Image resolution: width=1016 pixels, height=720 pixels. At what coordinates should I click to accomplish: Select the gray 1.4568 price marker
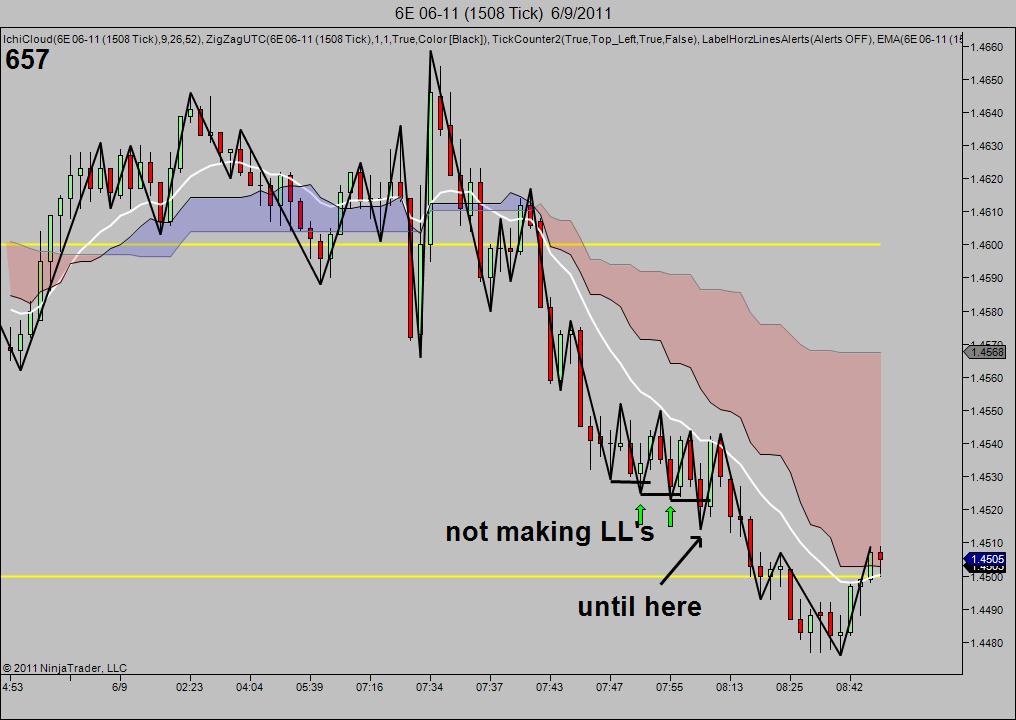point(985,353)
